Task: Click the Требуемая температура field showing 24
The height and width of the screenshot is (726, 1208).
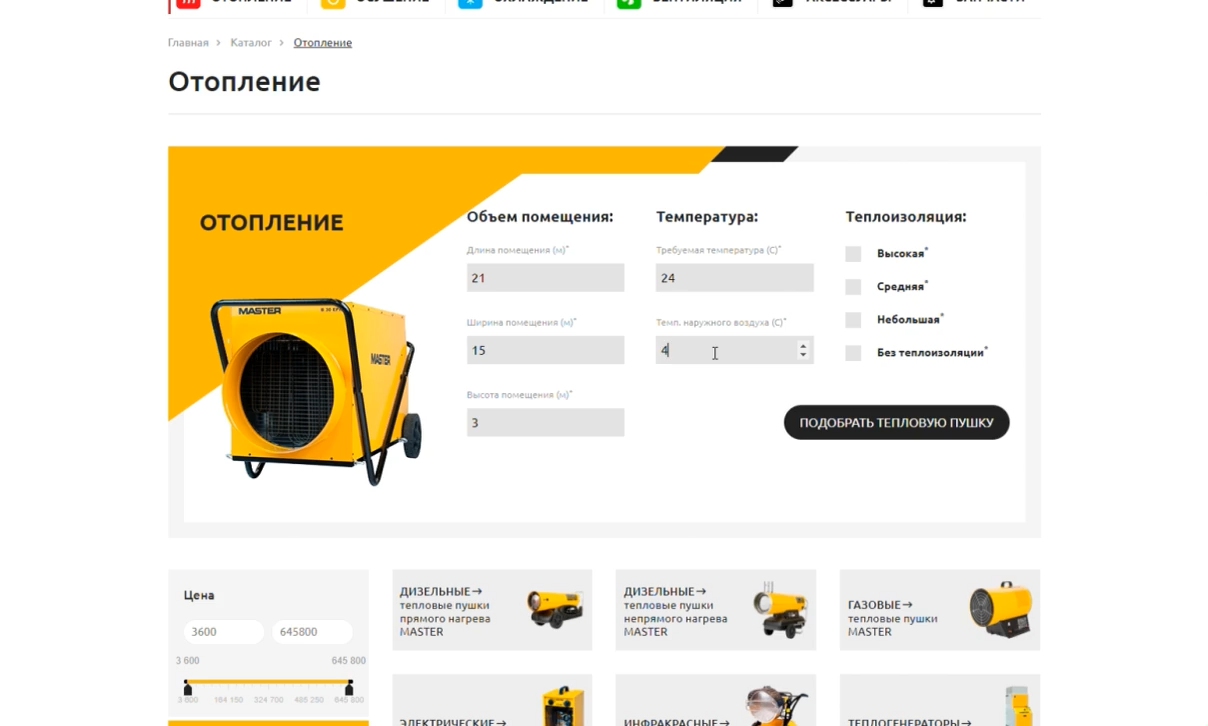Action: coord(734,278)
